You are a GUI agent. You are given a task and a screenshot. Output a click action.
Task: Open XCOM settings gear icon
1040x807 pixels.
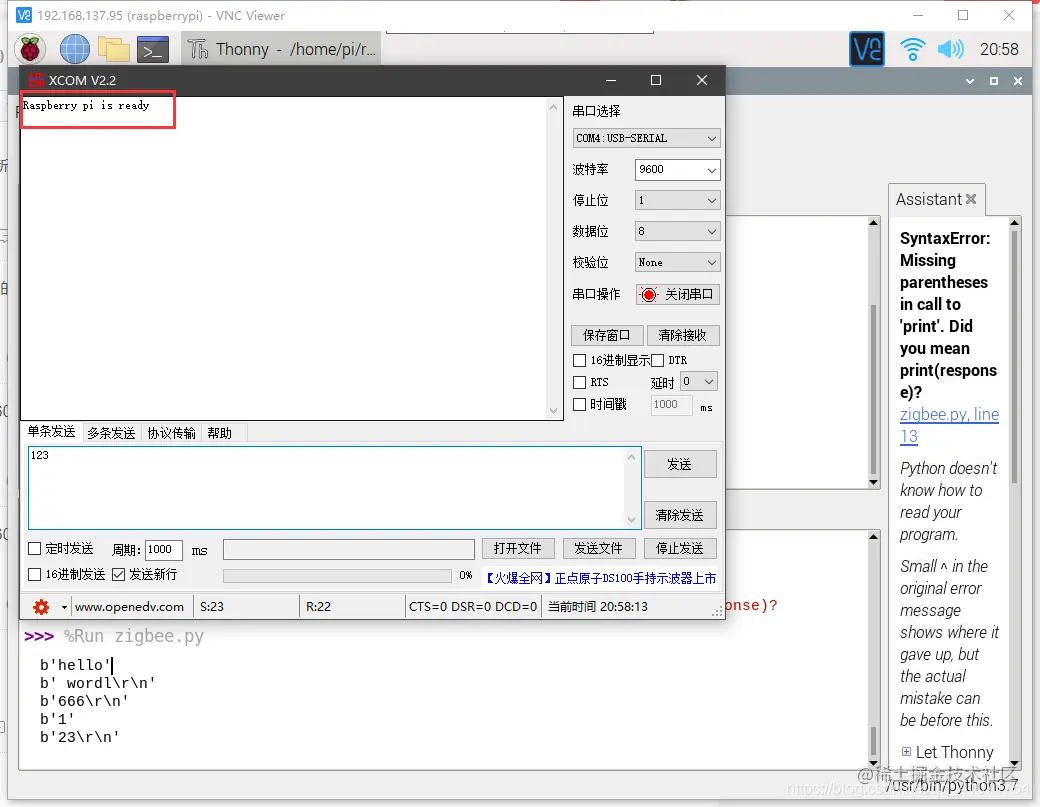(41, 607)
